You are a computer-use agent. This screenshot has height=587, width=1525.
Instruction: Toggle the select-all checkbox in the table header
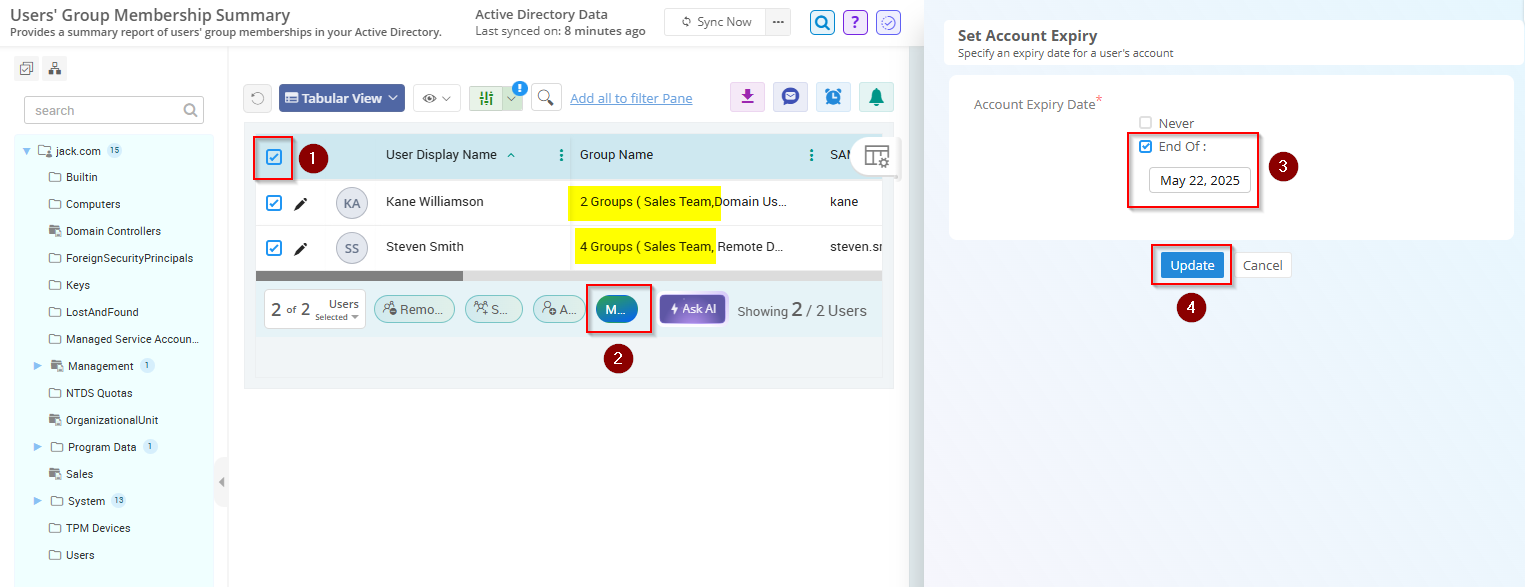[x=273, y=155]
